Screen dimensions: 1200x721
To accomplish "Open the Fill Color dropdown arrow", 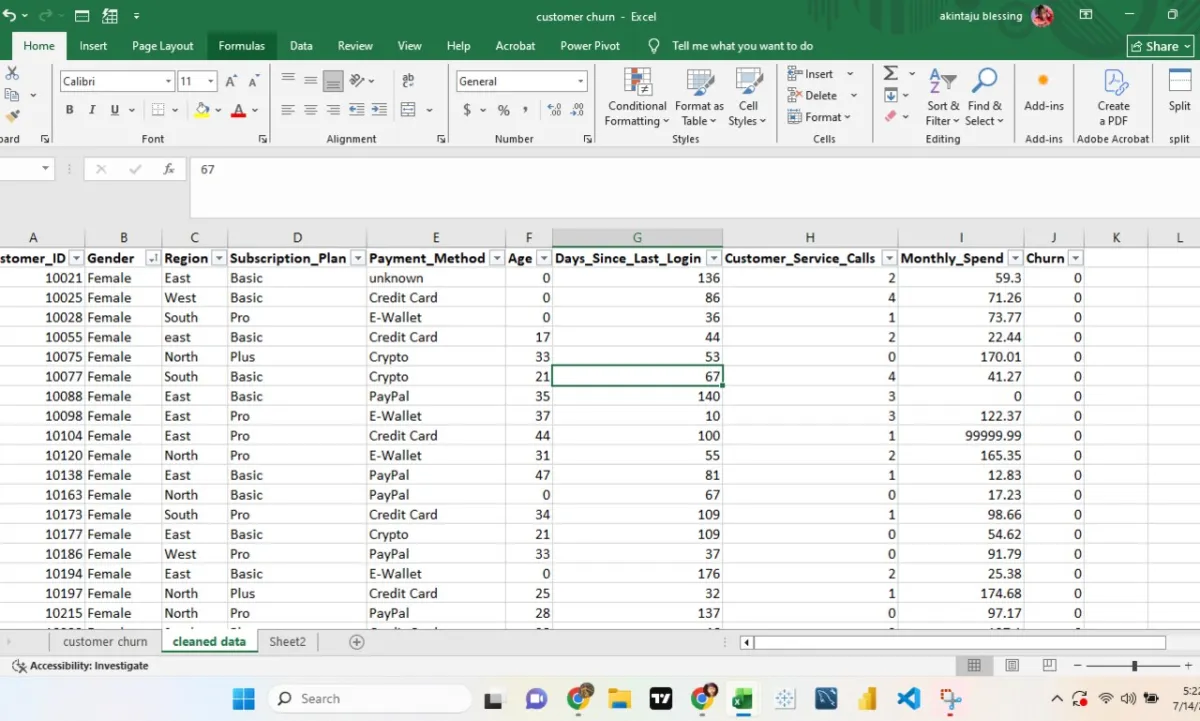I will click(219, 110).
